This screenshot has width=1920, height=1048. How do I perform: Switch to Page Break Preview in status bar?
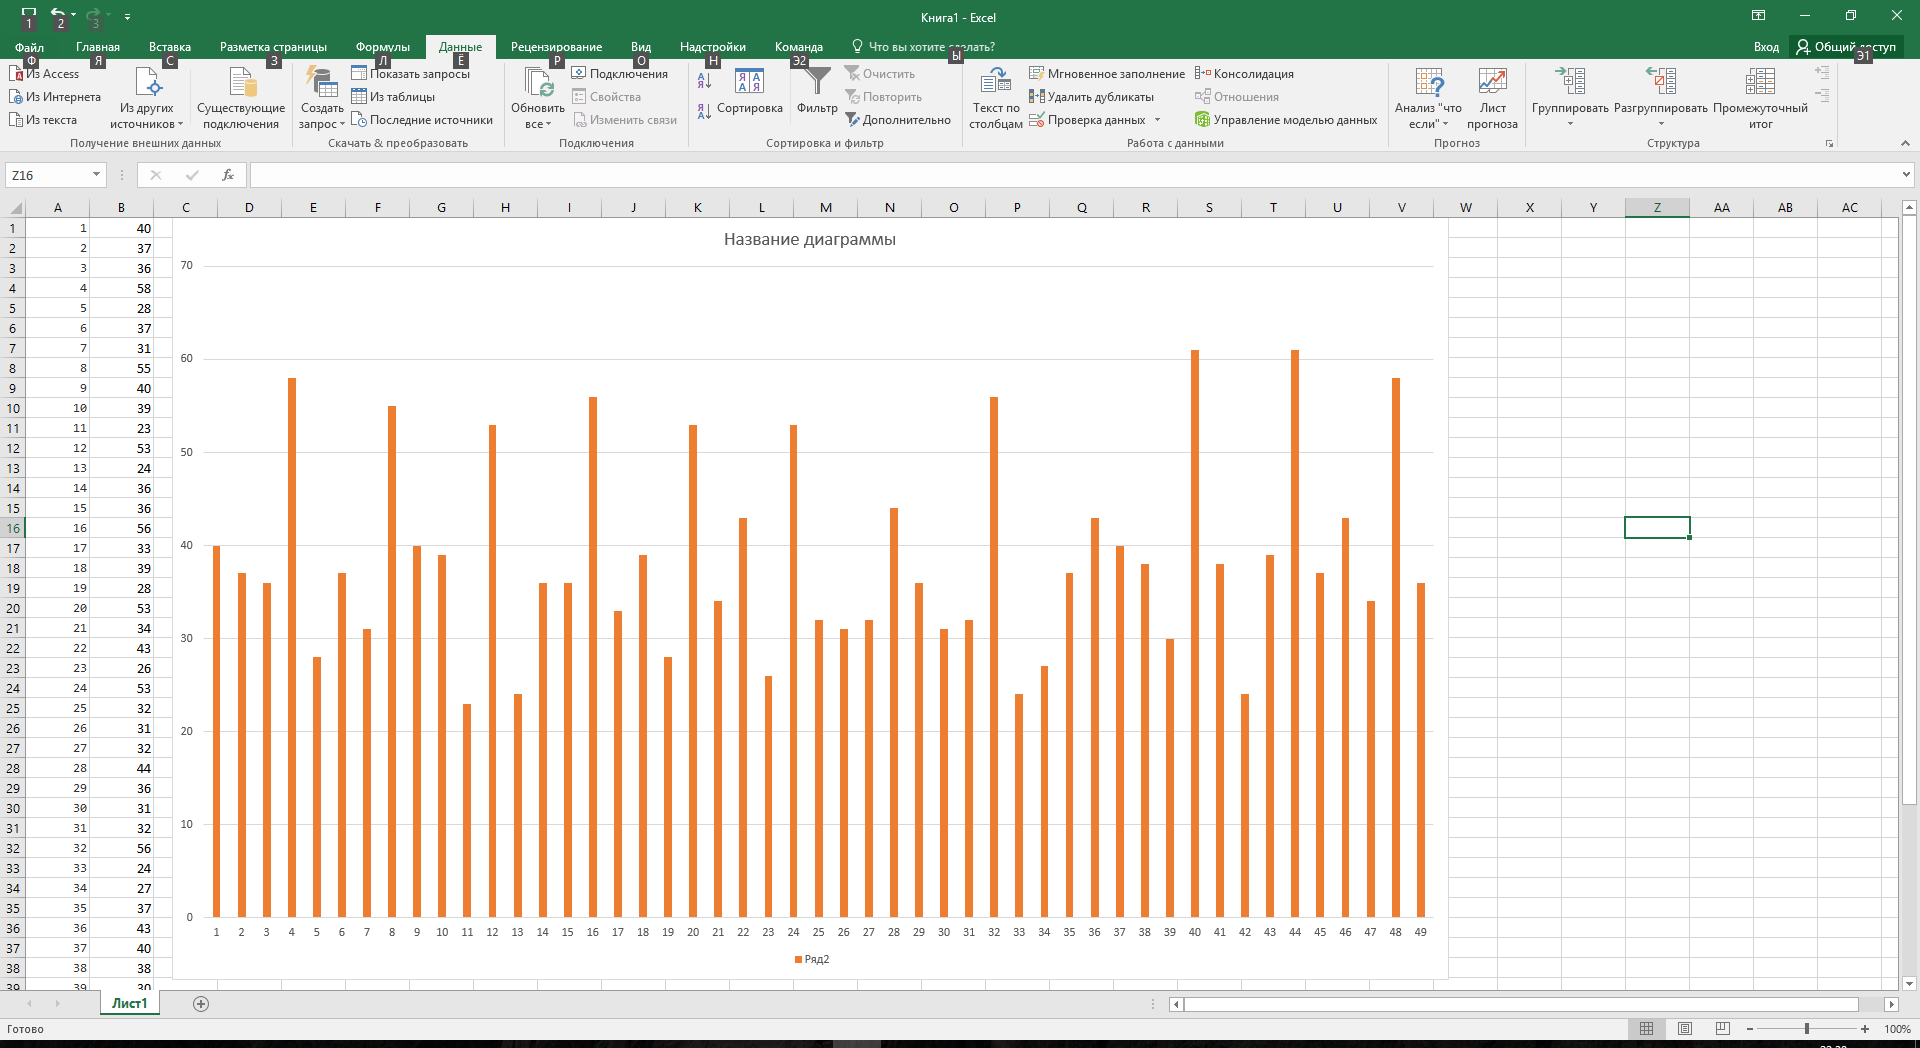(1722, 1029)
